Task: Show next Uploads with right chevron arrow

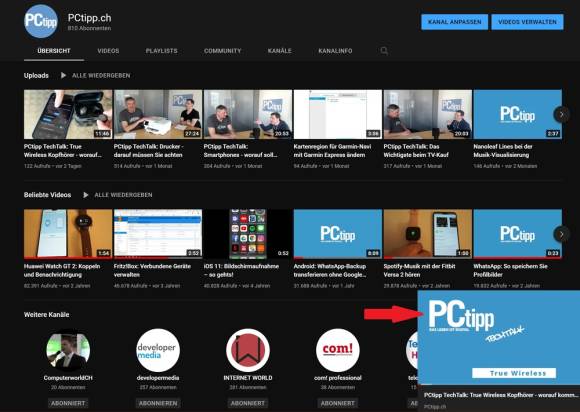Action: click(562, 115)
